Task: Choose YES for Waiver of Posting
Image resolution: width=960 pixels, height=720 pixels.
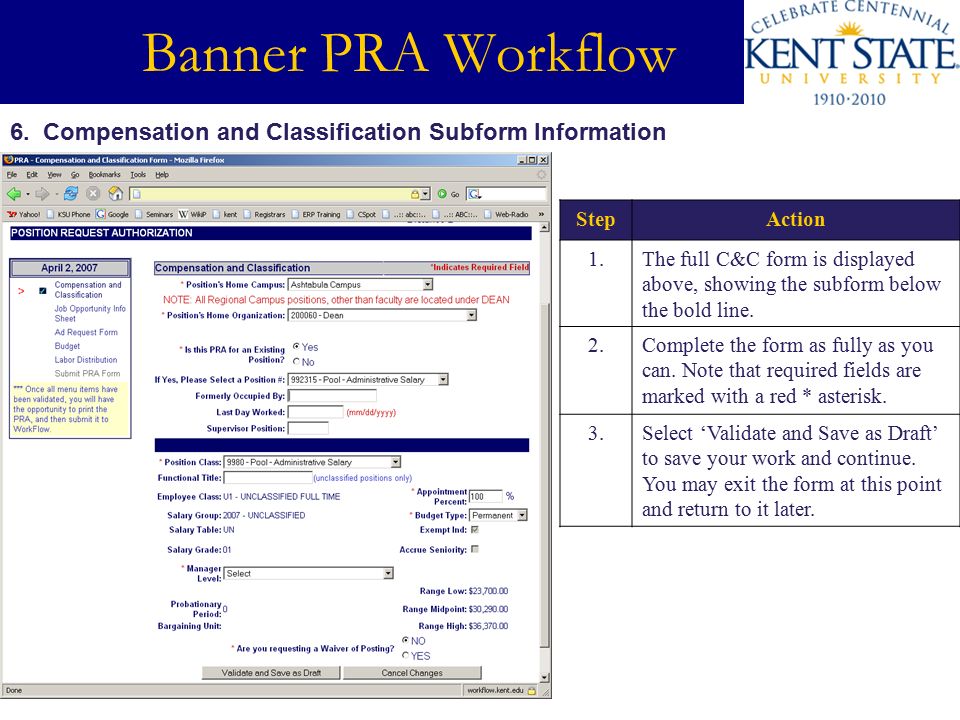Action: tap(405, 656)
